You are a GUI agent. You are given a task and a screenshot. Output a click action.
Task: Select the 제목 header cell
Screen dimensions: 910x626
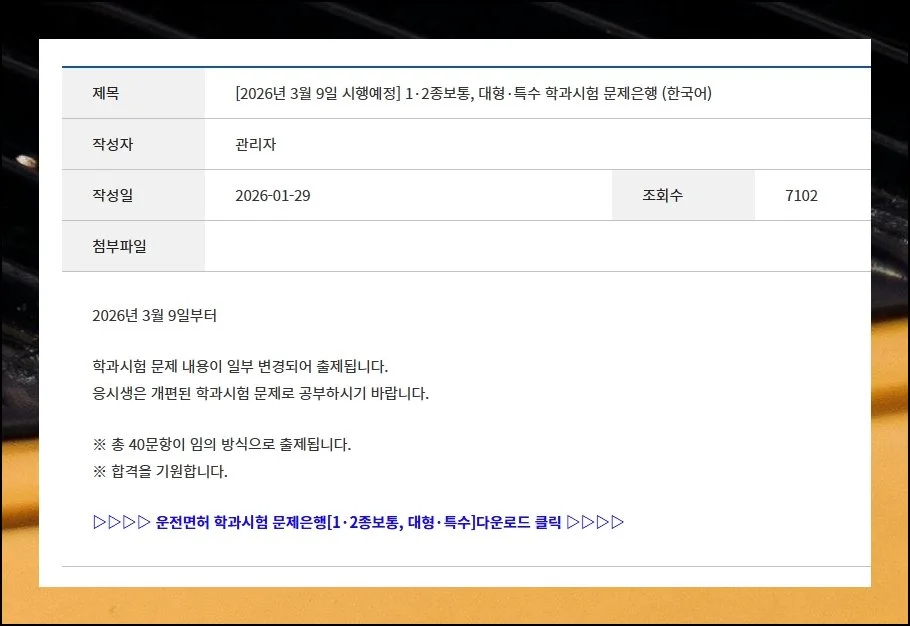[x=133, y=94]
